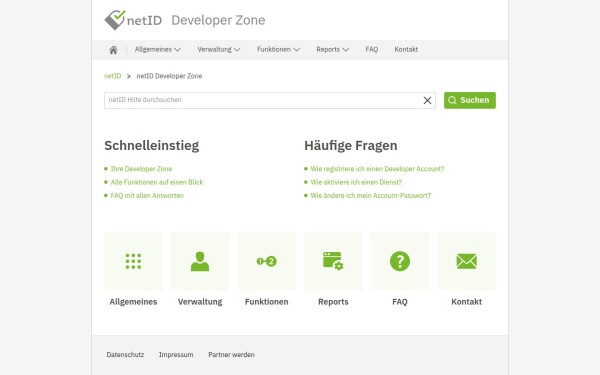Screen dimensions: 600x375
Task: Open the Allgemeines grid icon tile
Action: point(133,261)
